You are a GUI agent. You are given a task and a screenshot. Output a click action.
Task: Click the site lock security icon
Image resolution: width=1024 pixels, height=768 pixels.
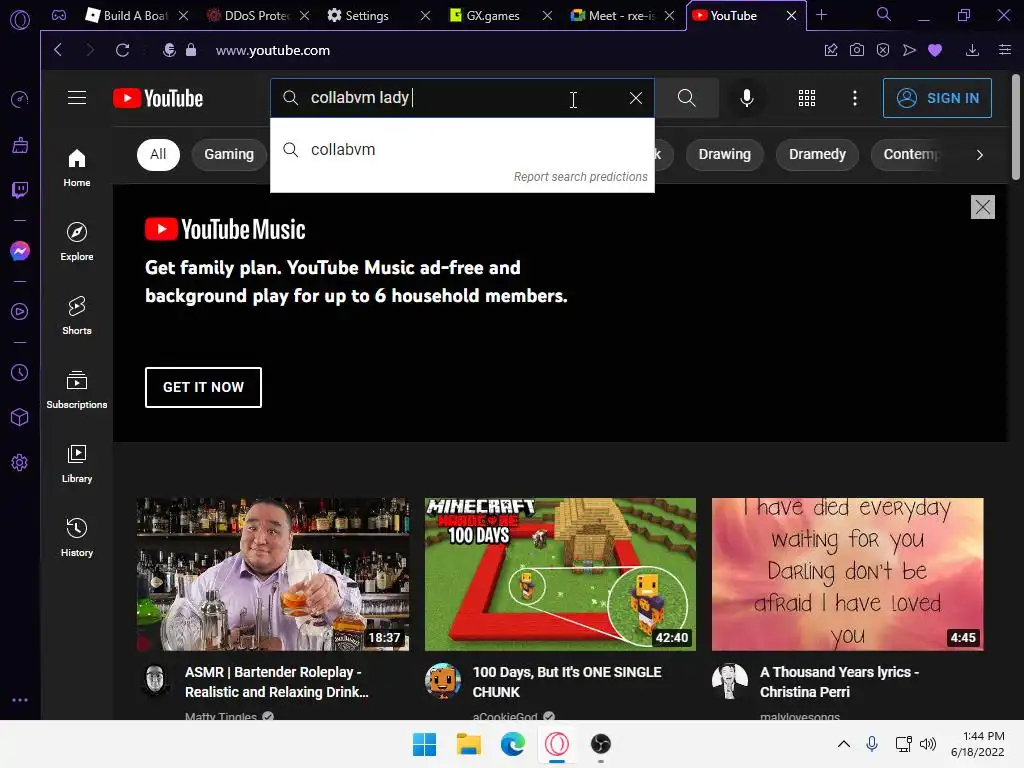pos(191,50)
